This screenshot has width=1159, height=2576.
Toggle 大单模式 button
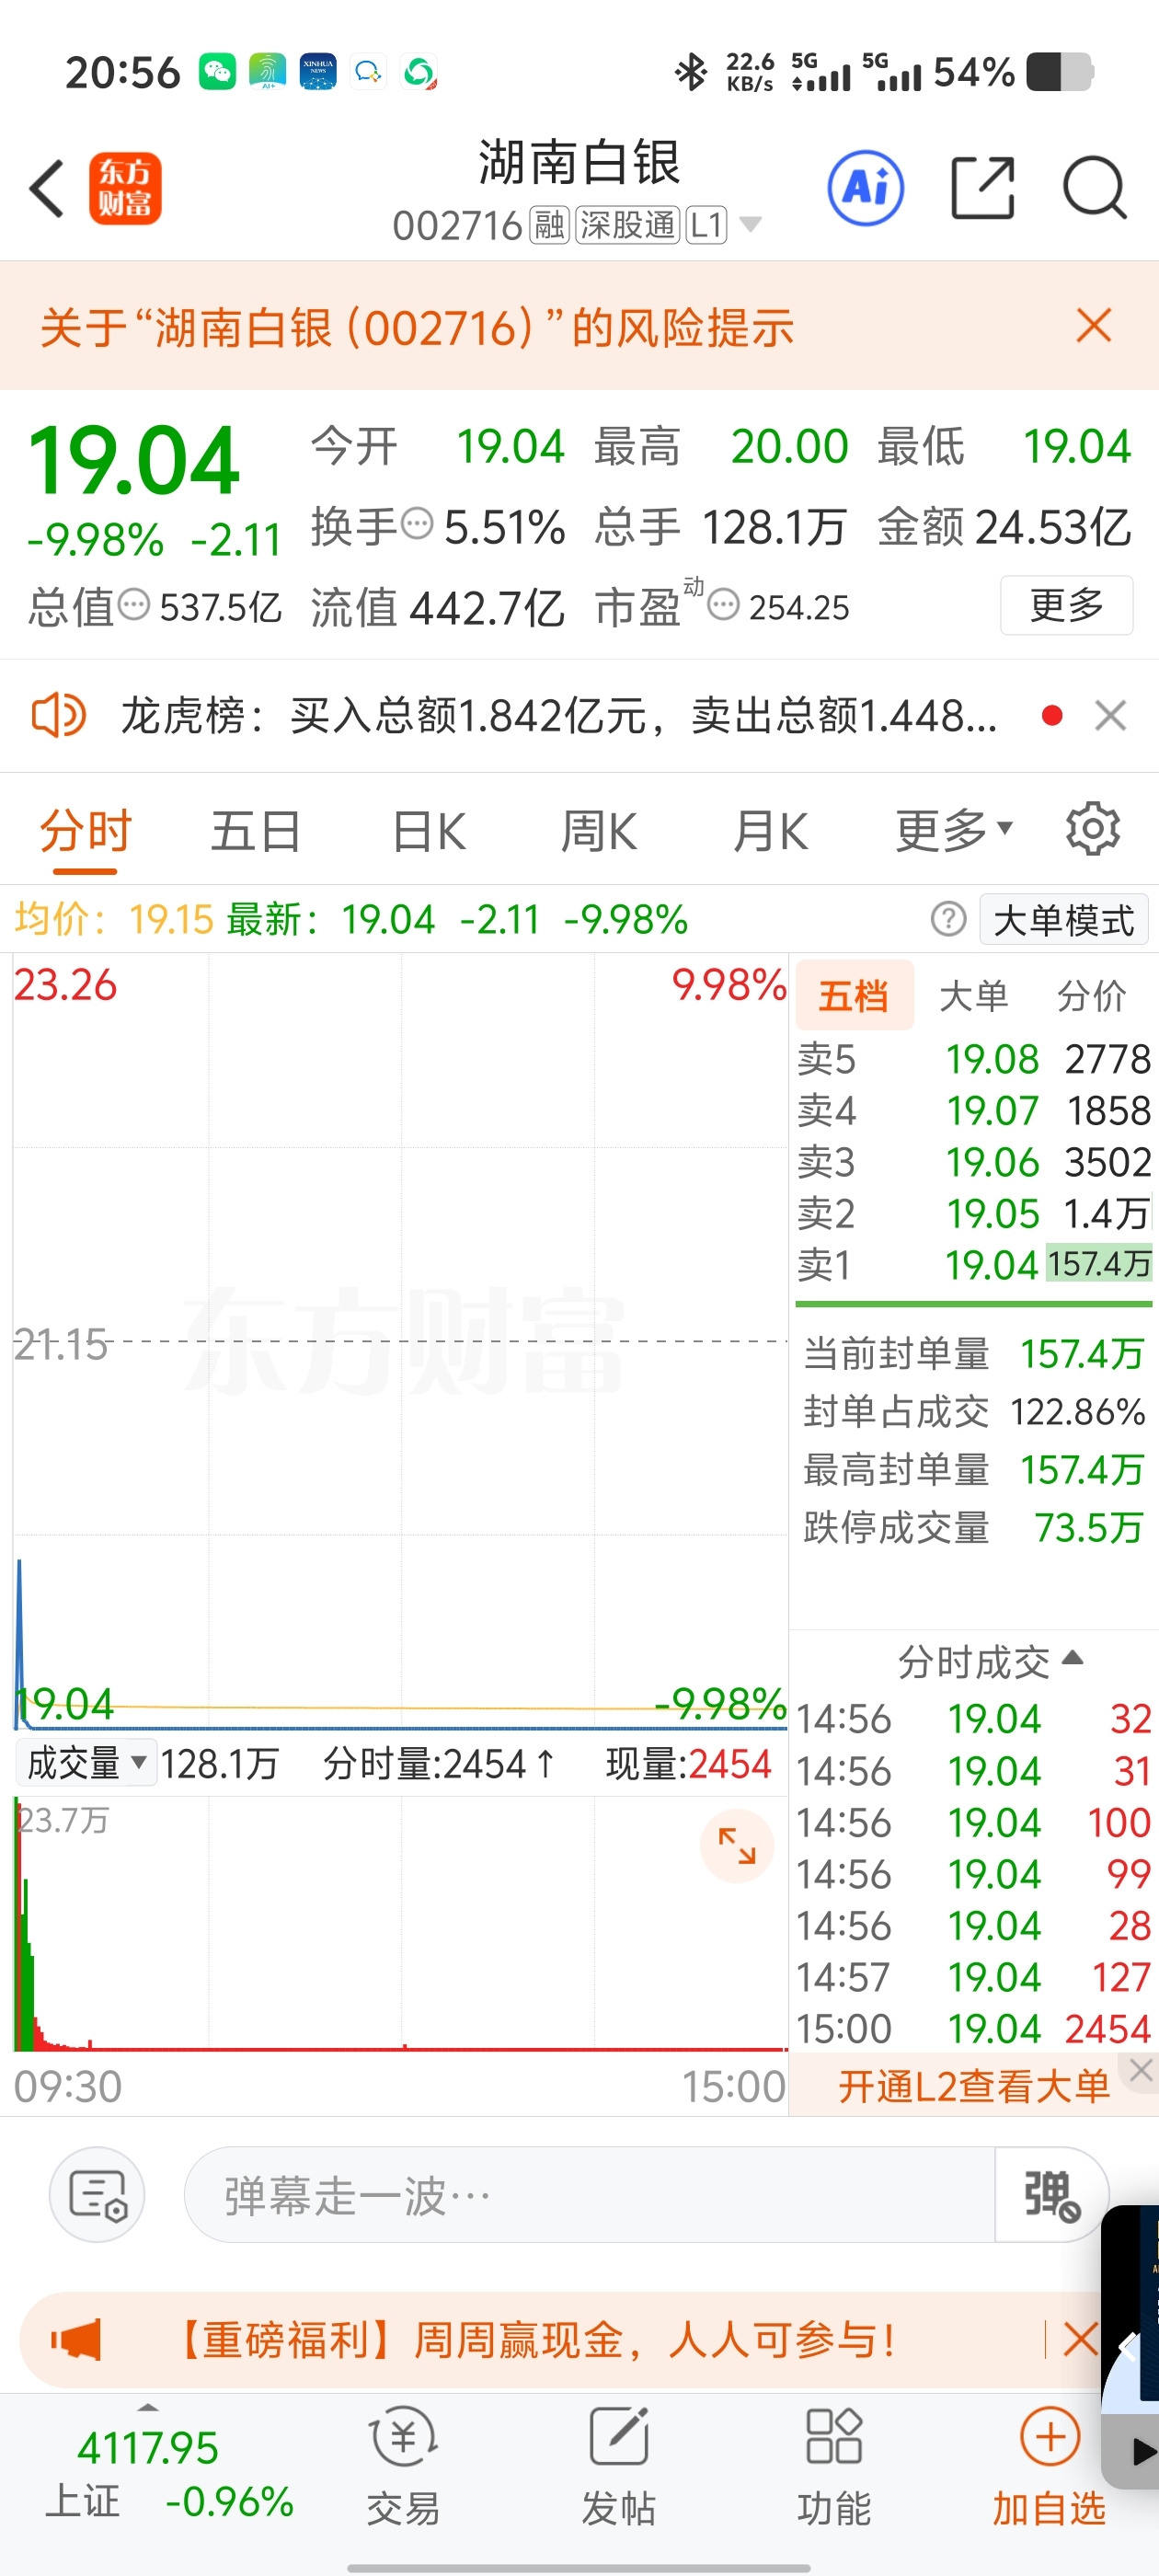tap(1064, 919)
